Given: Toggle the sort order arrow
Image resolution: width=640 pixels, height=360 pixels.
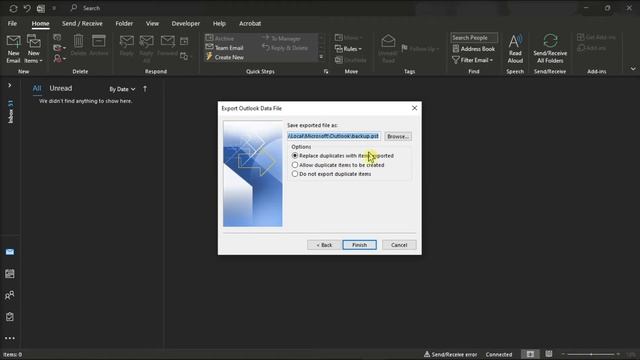Looking at the screenshot, I should [145, 89].
